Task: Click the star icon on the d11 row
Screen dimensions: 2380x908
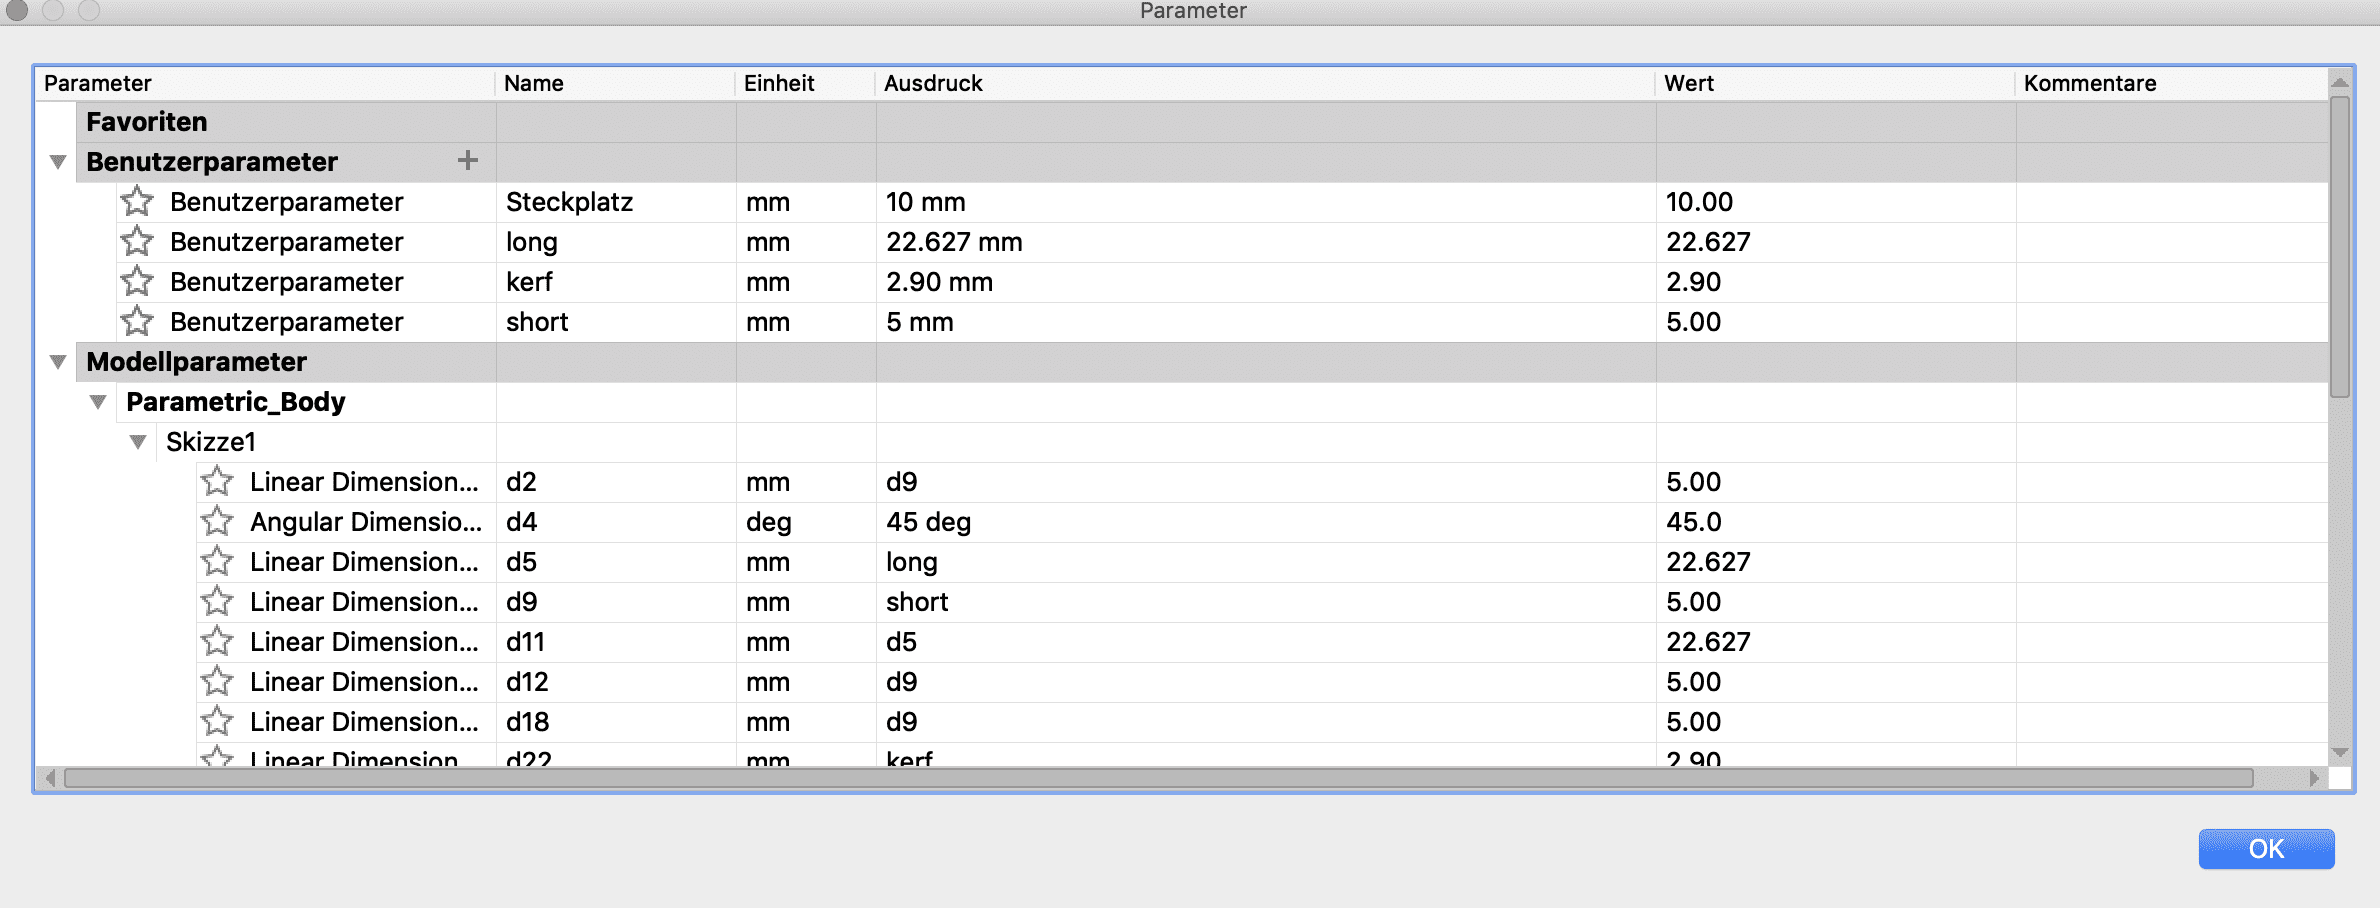Action: pos(217,642)
